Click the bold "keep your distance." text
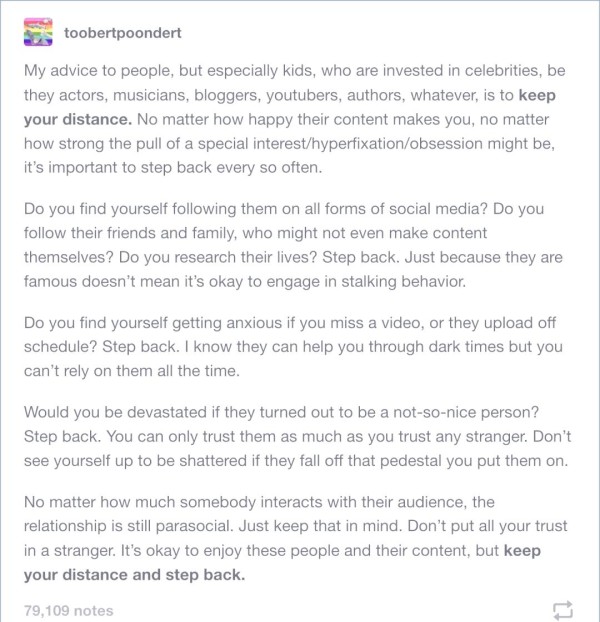 click(72, 120)
